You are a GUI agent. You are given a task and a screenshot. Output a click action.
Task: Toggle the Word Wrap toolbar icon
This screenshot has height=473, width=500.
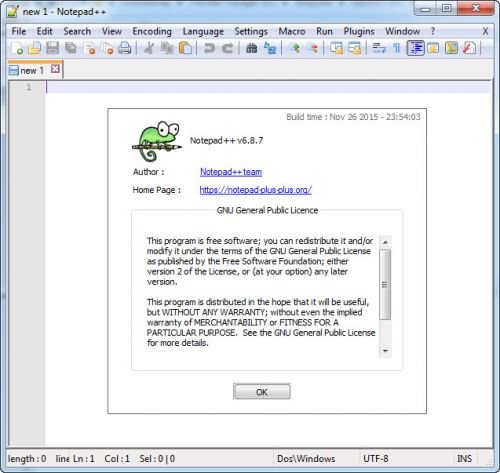(379, 48)
